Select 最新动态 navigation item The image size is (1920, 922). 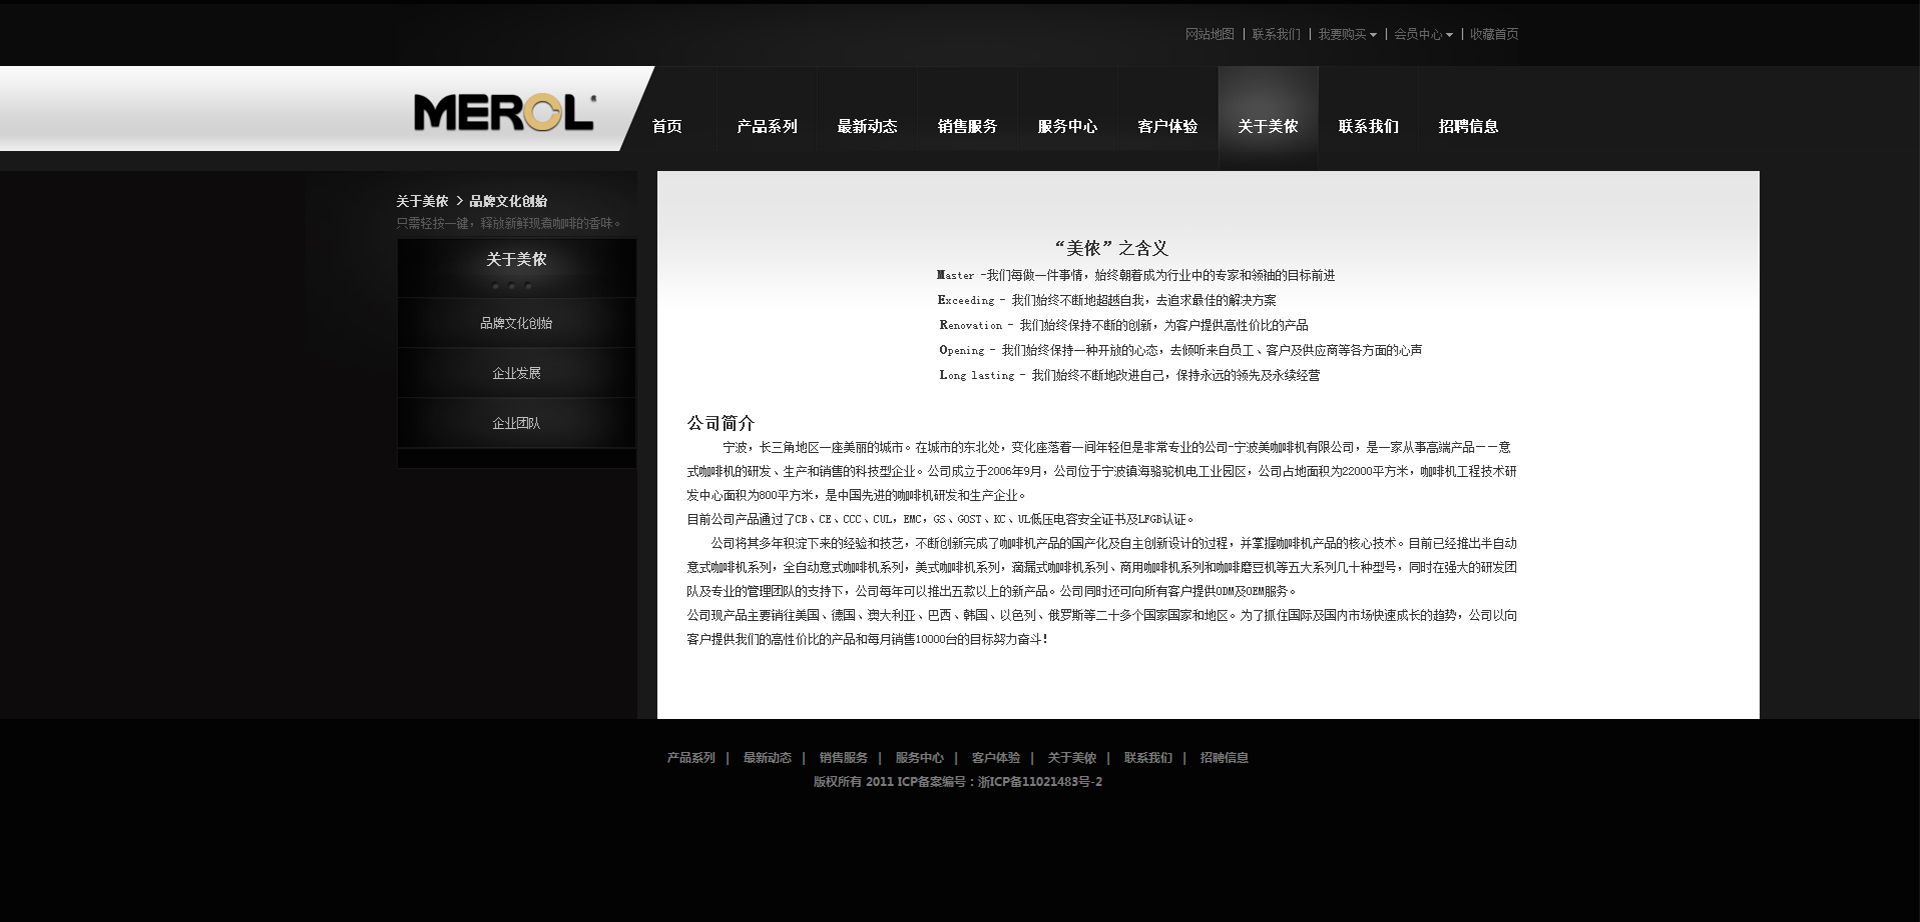(x=867, y=126)
